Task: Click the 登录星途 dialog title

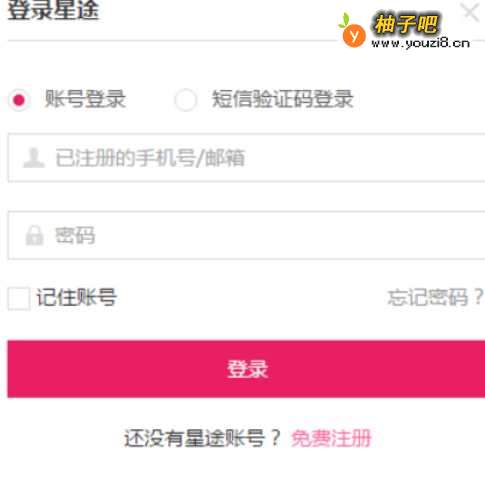Action: tap(53, 10)
